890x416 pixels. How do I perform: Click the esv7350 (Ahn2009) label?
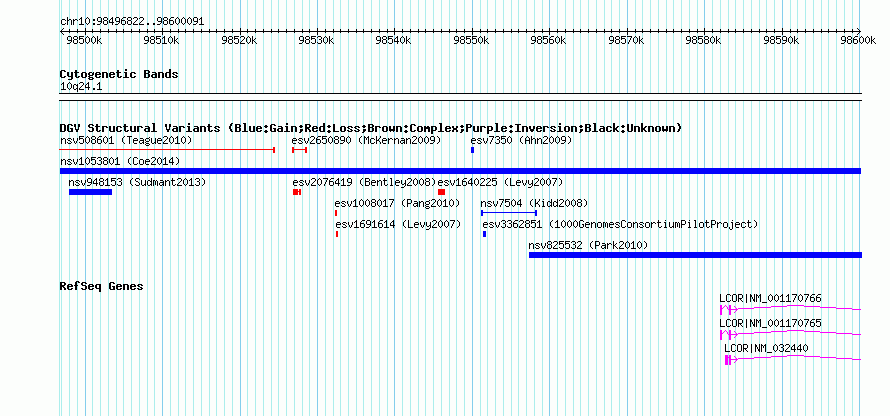(x=521, y=140)
